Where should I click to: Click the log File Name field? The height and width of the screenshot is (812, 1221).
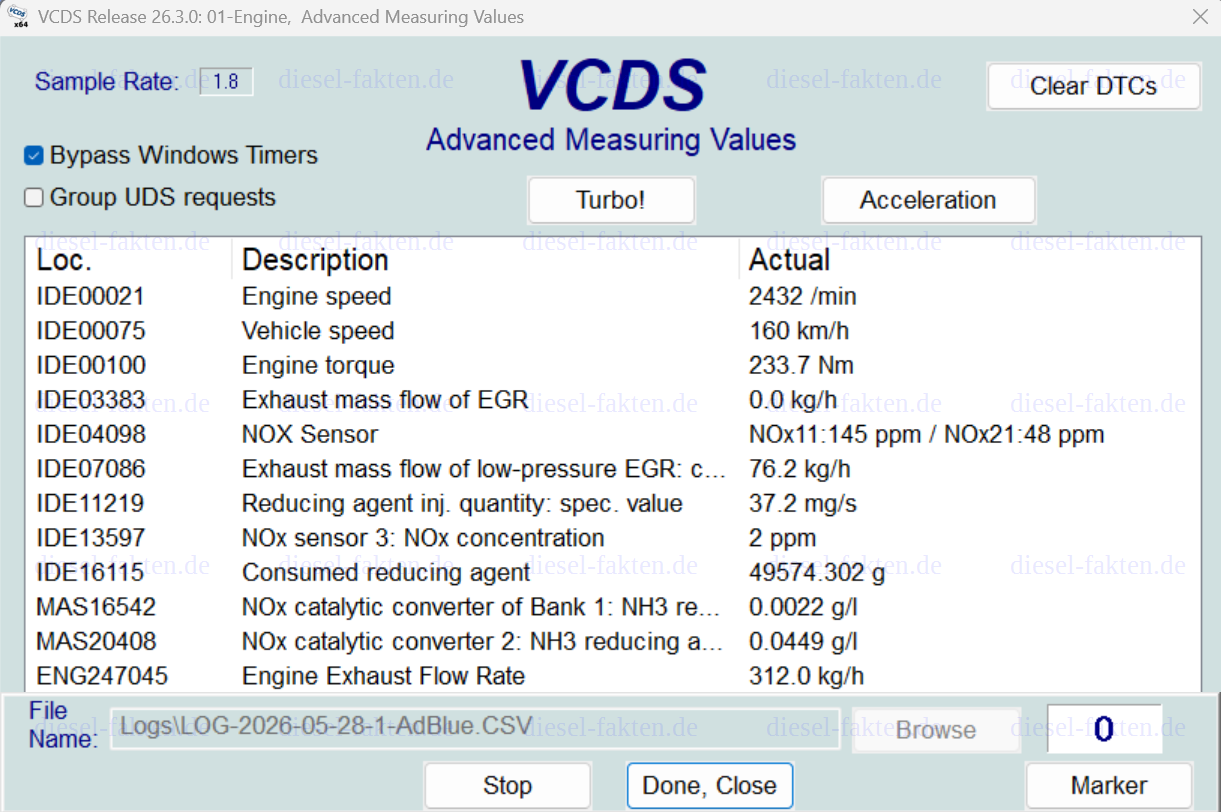click(474, 728)
